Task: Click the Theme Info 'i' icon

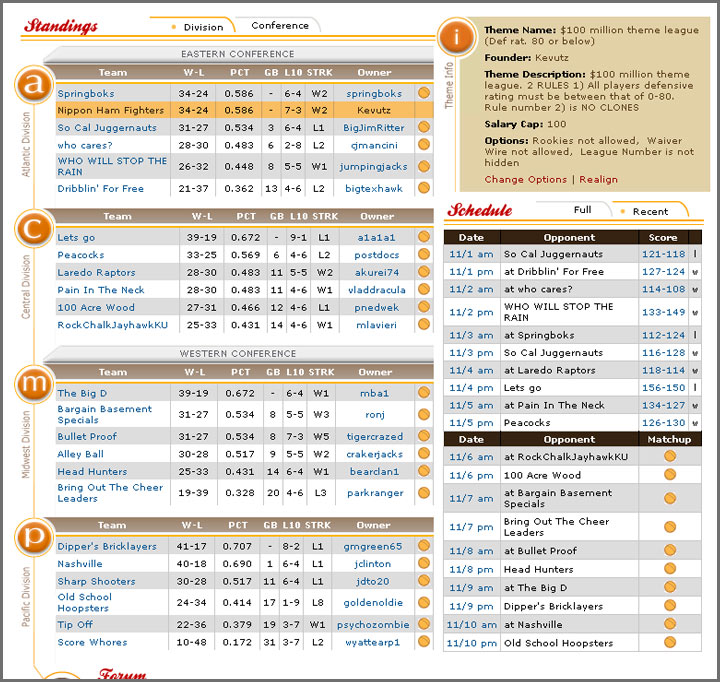Action: click(x=458, y=38)
